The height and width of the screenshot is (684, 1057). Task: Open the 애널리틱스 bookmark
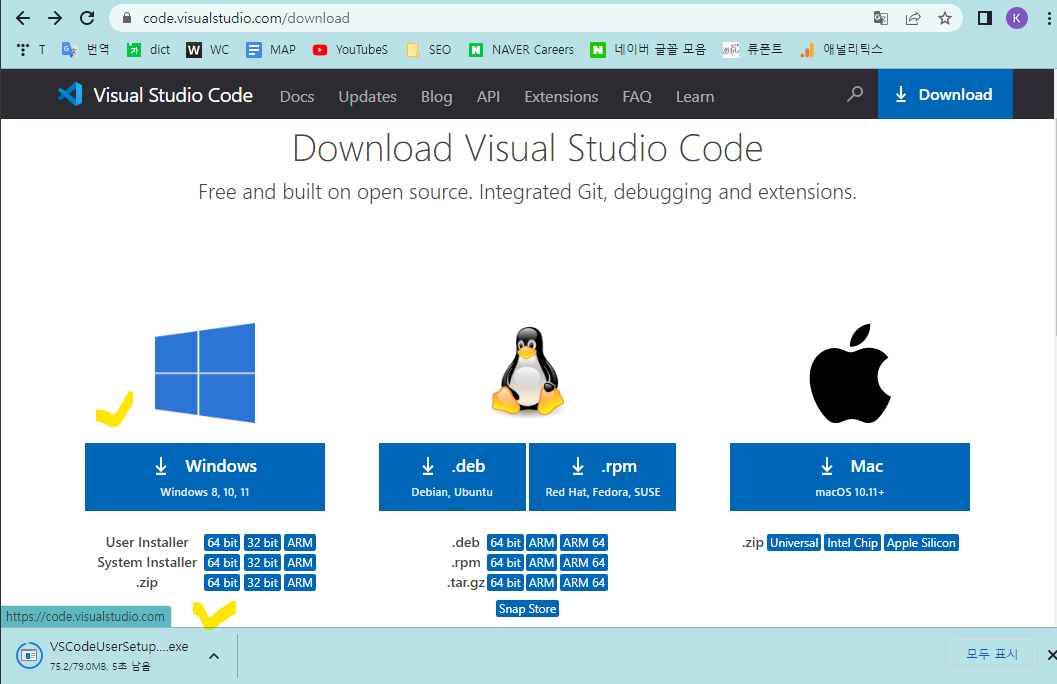pyautogui.click(x=841, y=49)
